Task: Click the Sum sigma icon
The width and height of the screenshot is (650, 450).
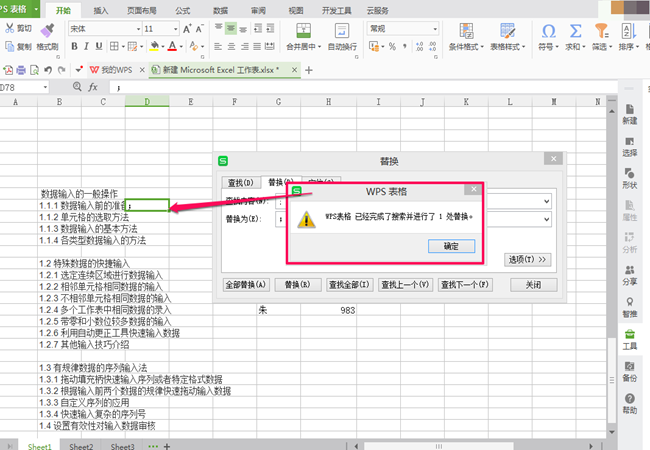Action: 575,31
